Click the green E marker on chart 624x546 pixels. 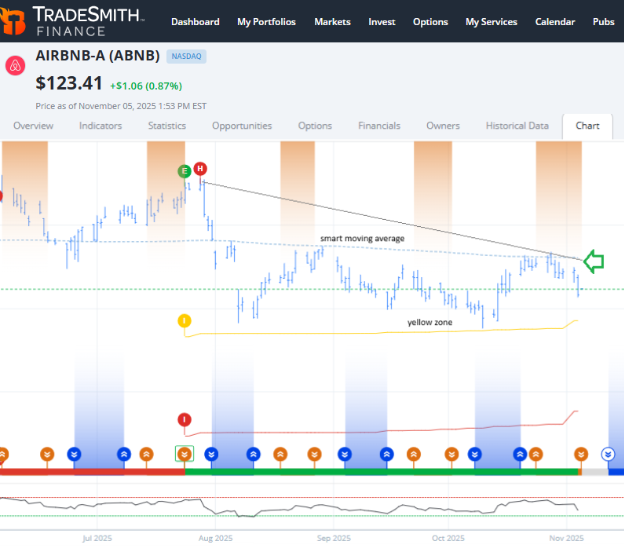184,172
